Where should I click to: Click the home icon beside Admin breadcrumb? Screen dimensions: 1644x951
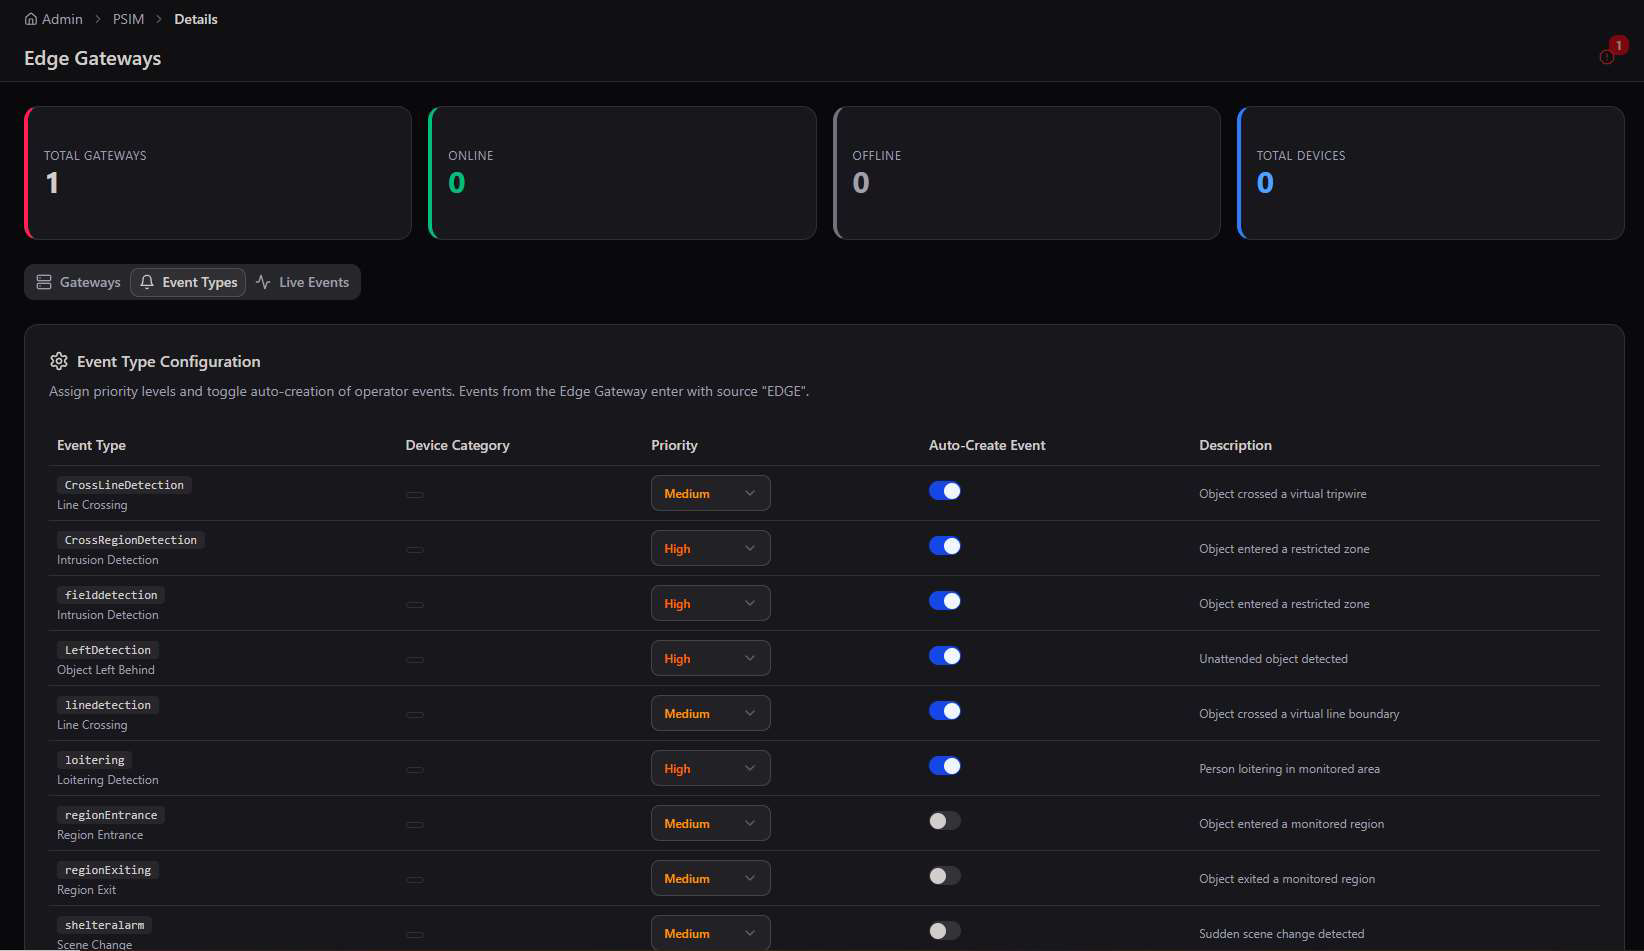pyautogui.click(x=31, y=19)
